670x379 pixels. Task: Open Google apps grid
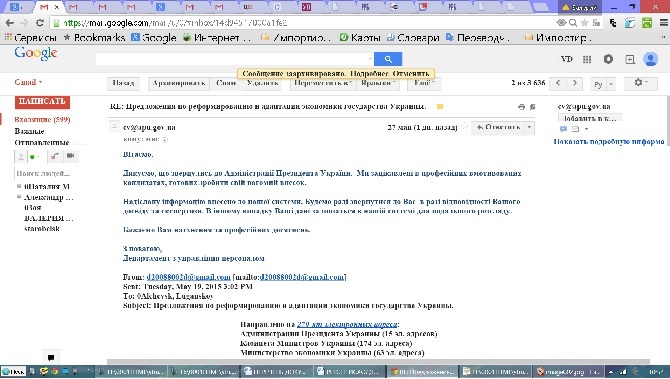pyautogui.click(x=587, y=59)
